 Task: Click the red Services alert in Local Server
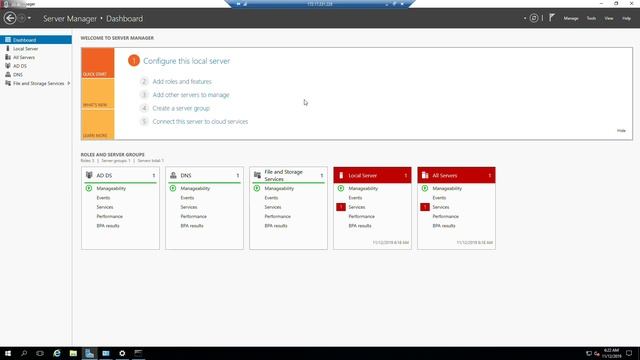(341, 207)
